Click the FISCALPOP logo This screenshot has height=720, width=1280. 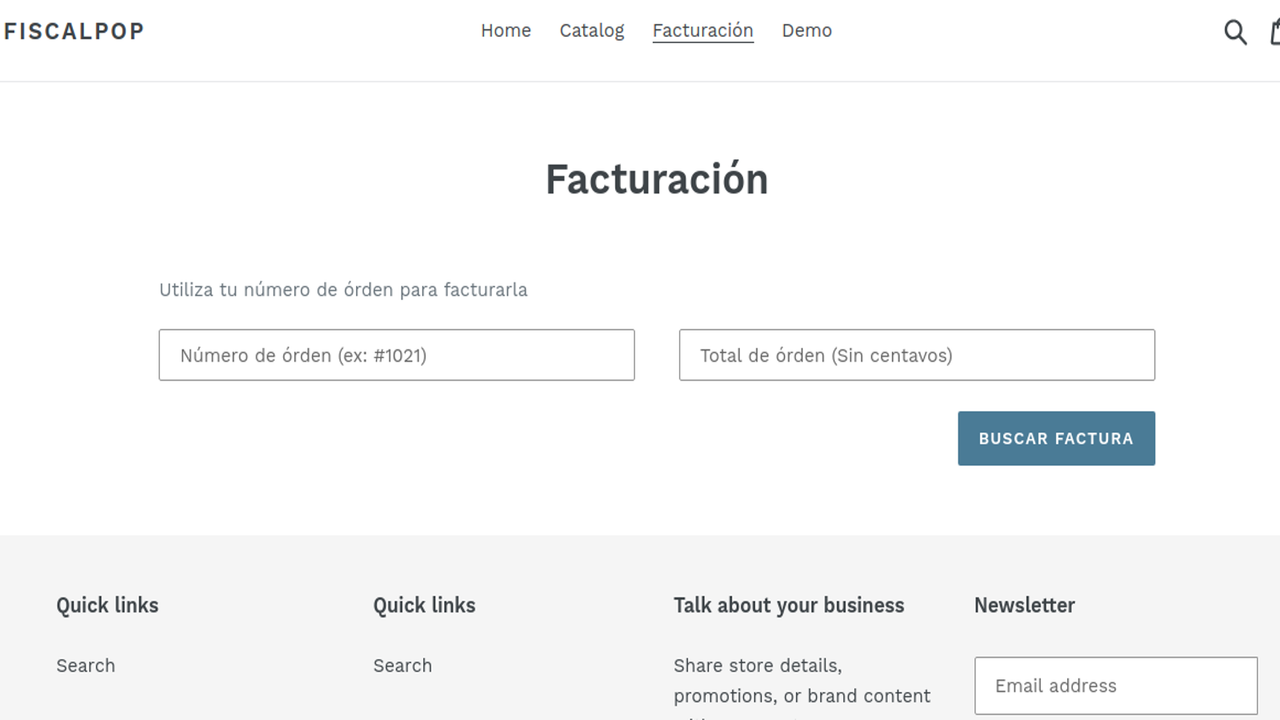tap(73, 30)
